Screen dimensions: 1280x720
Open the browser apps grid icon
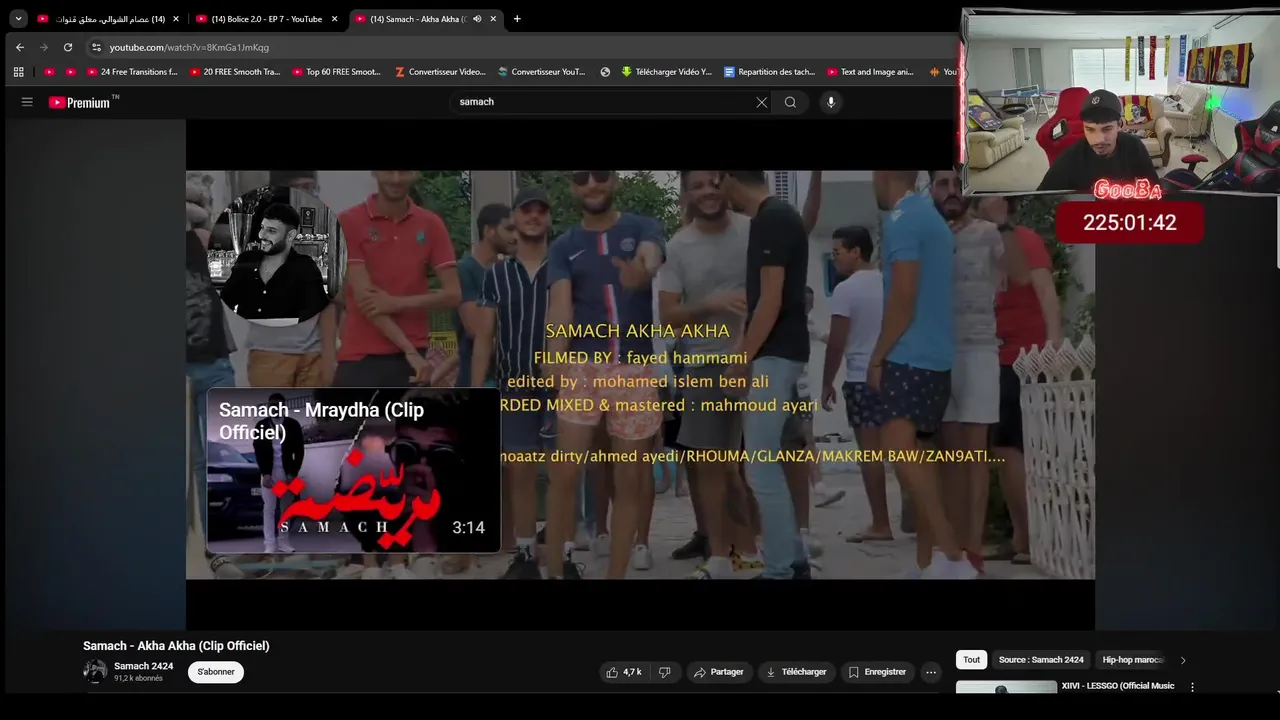pyautogui.click(x=18, y=72)
